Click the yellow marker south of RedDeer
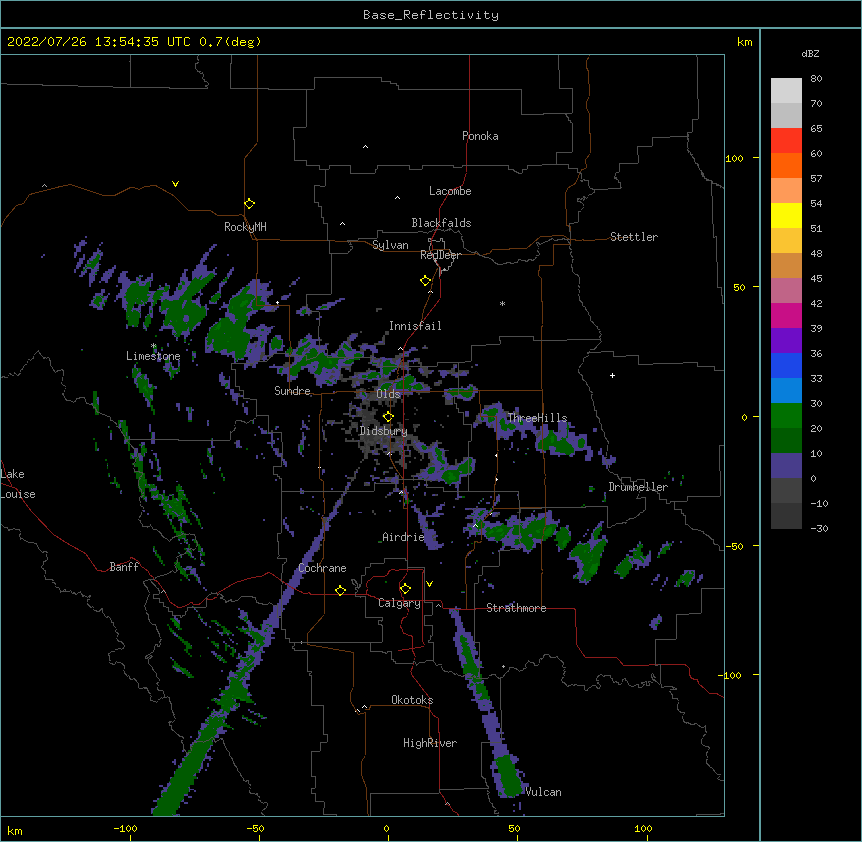 [x=426, y=281]
